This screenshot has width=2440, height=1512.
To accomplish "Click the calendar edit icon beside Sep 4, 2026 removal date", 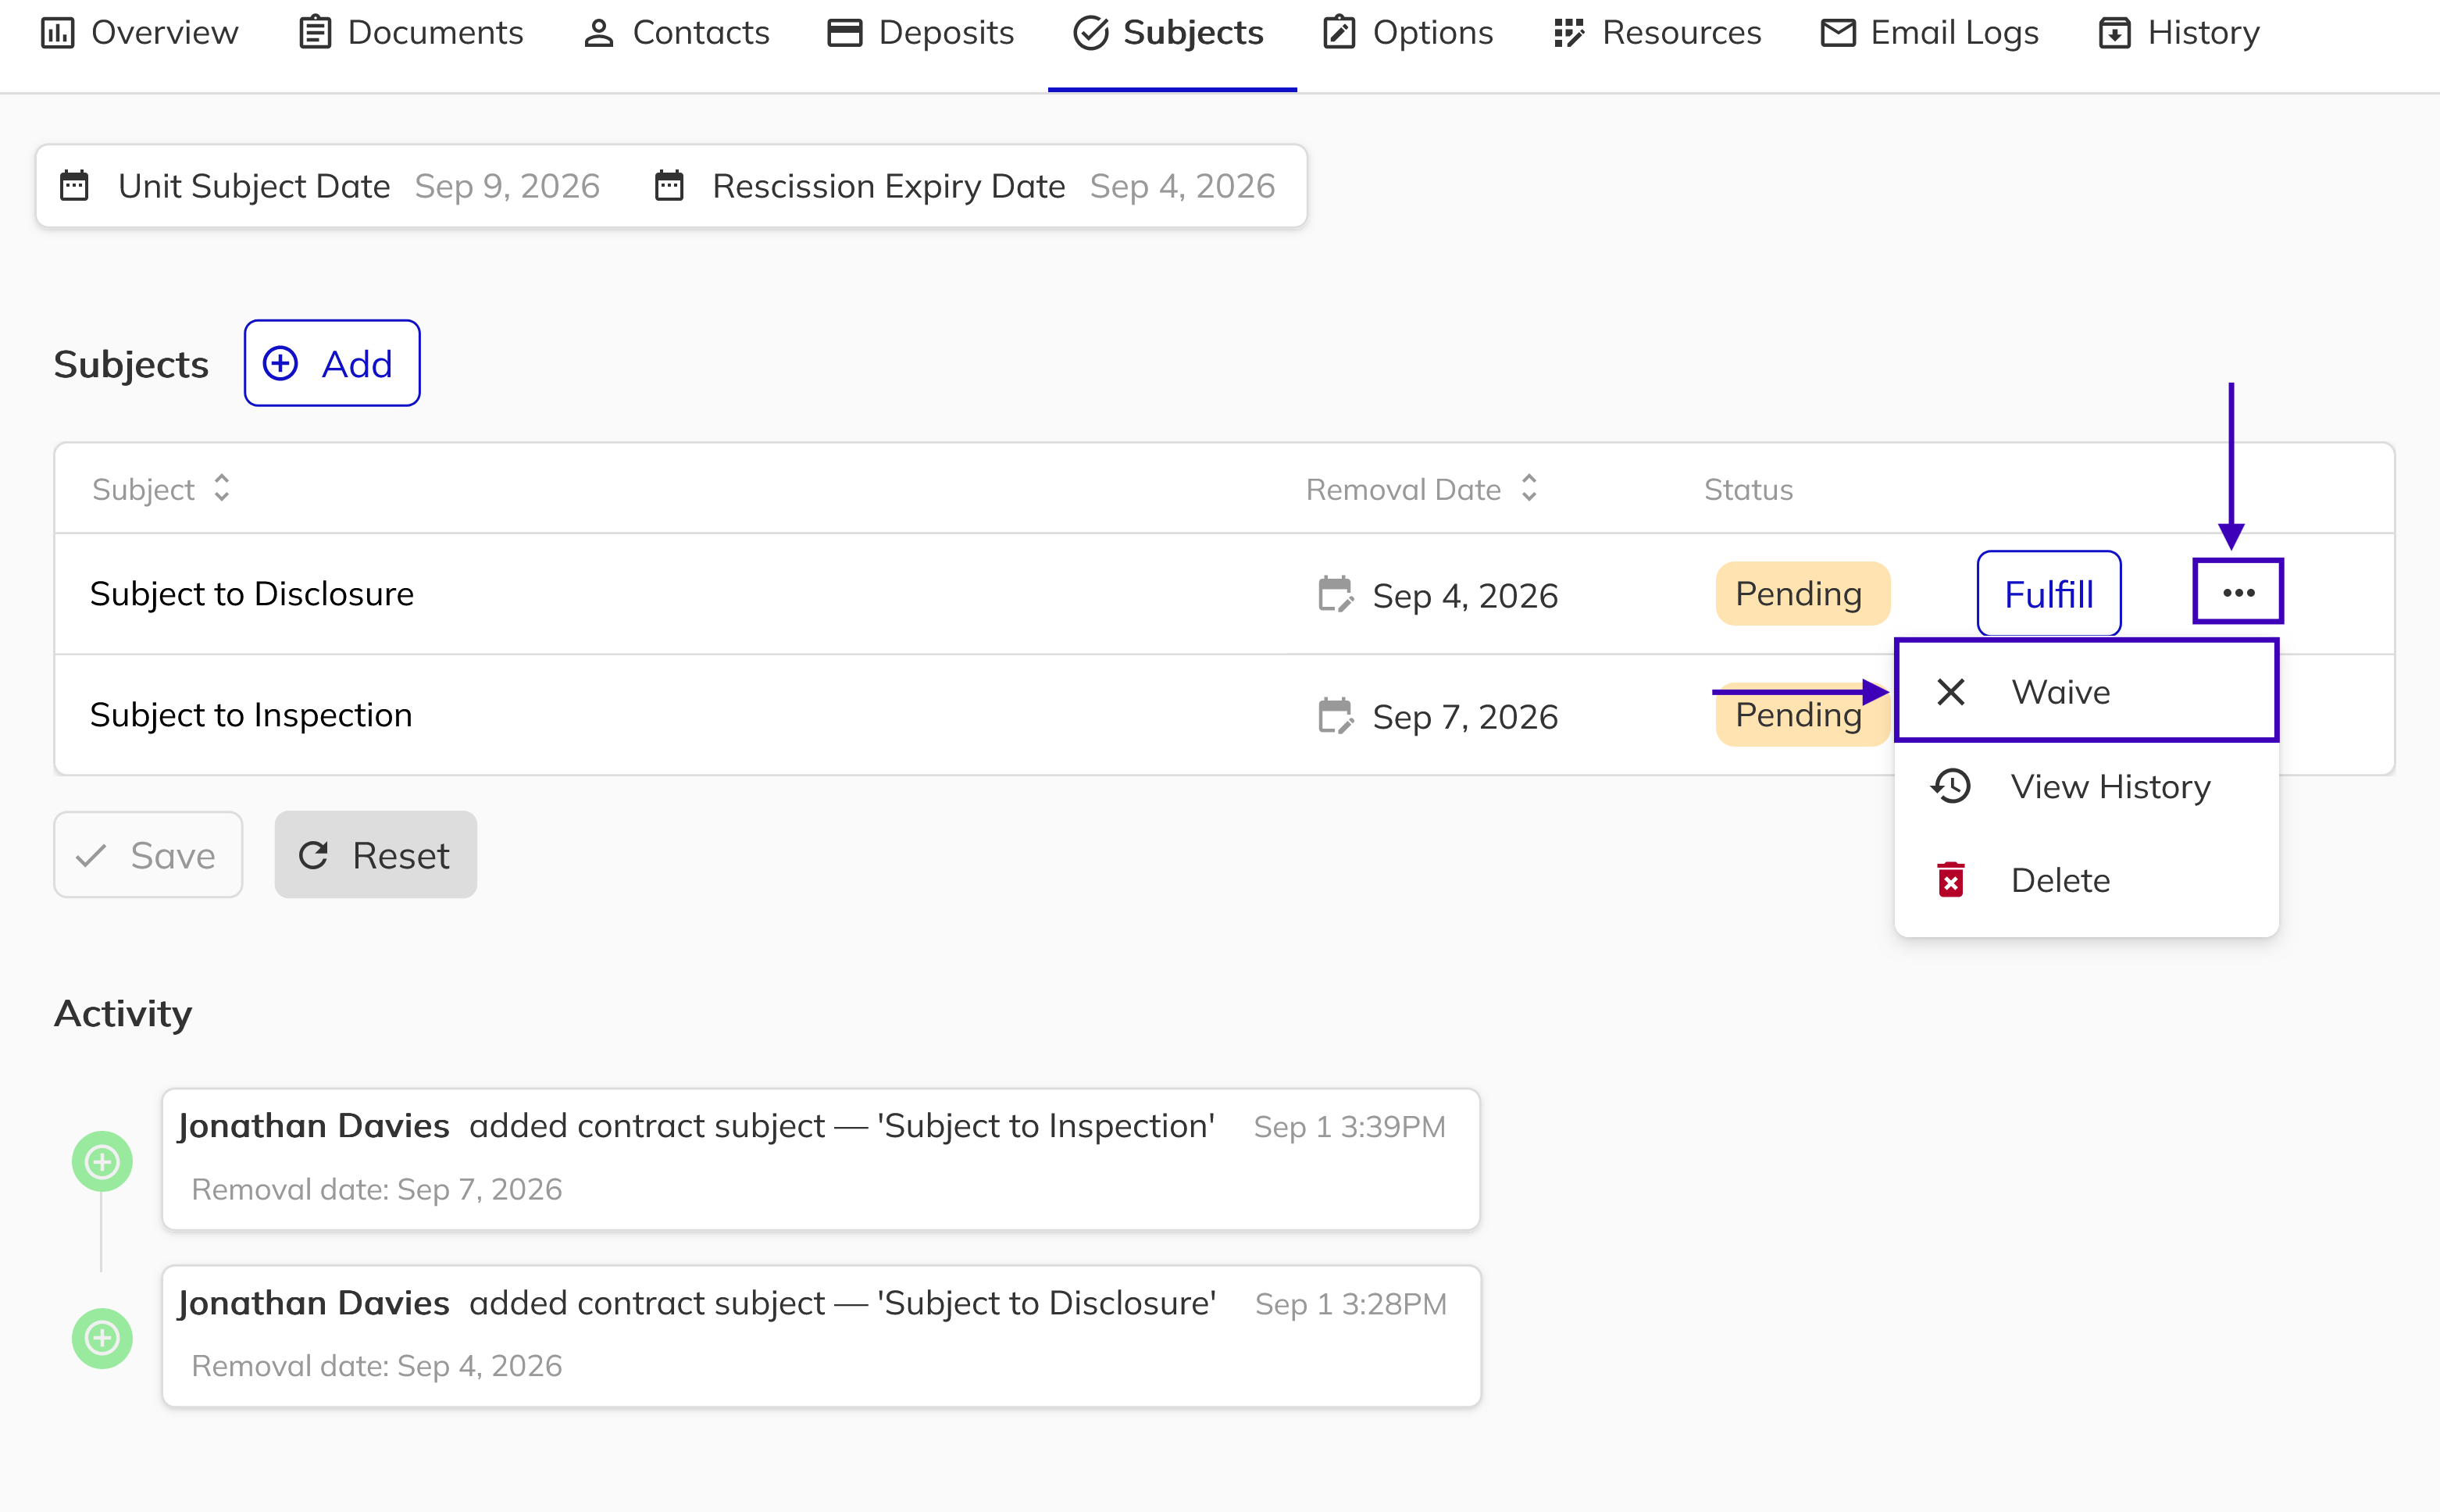I will click(x=1335, y=595).
